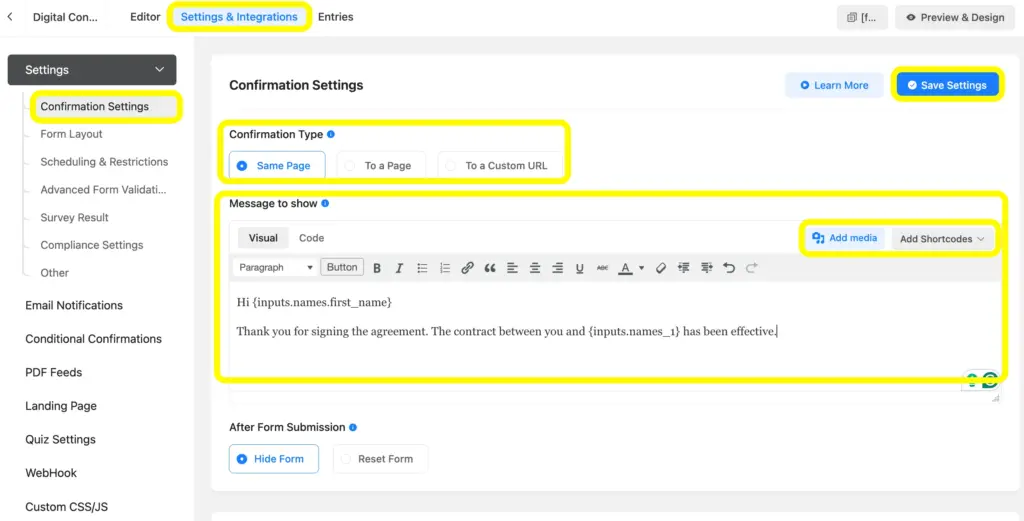Insert a bulleted list

point(423,268)
